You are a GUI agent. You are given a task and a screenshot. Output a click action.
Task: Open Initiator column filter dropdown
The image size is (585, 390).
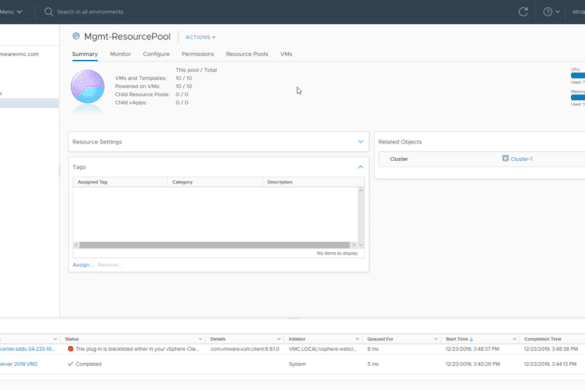357,339
